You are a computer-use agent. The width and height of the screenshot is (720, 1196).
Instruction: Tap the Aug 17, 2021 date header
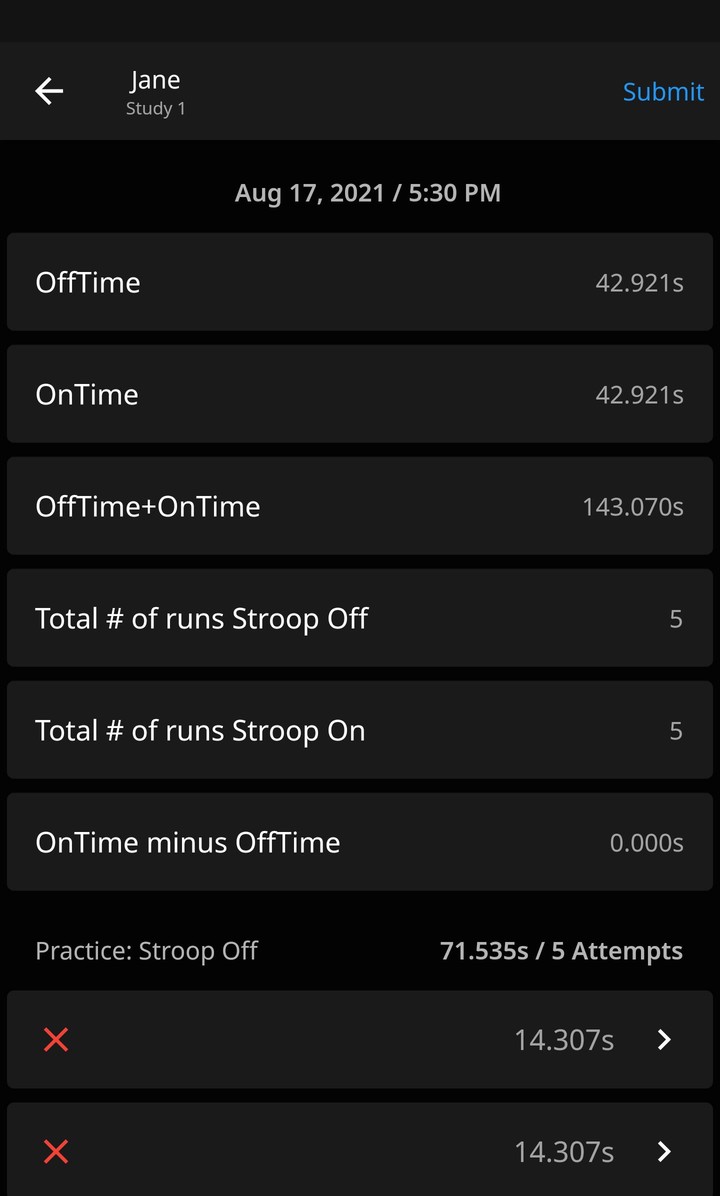(x=367, y=193)
